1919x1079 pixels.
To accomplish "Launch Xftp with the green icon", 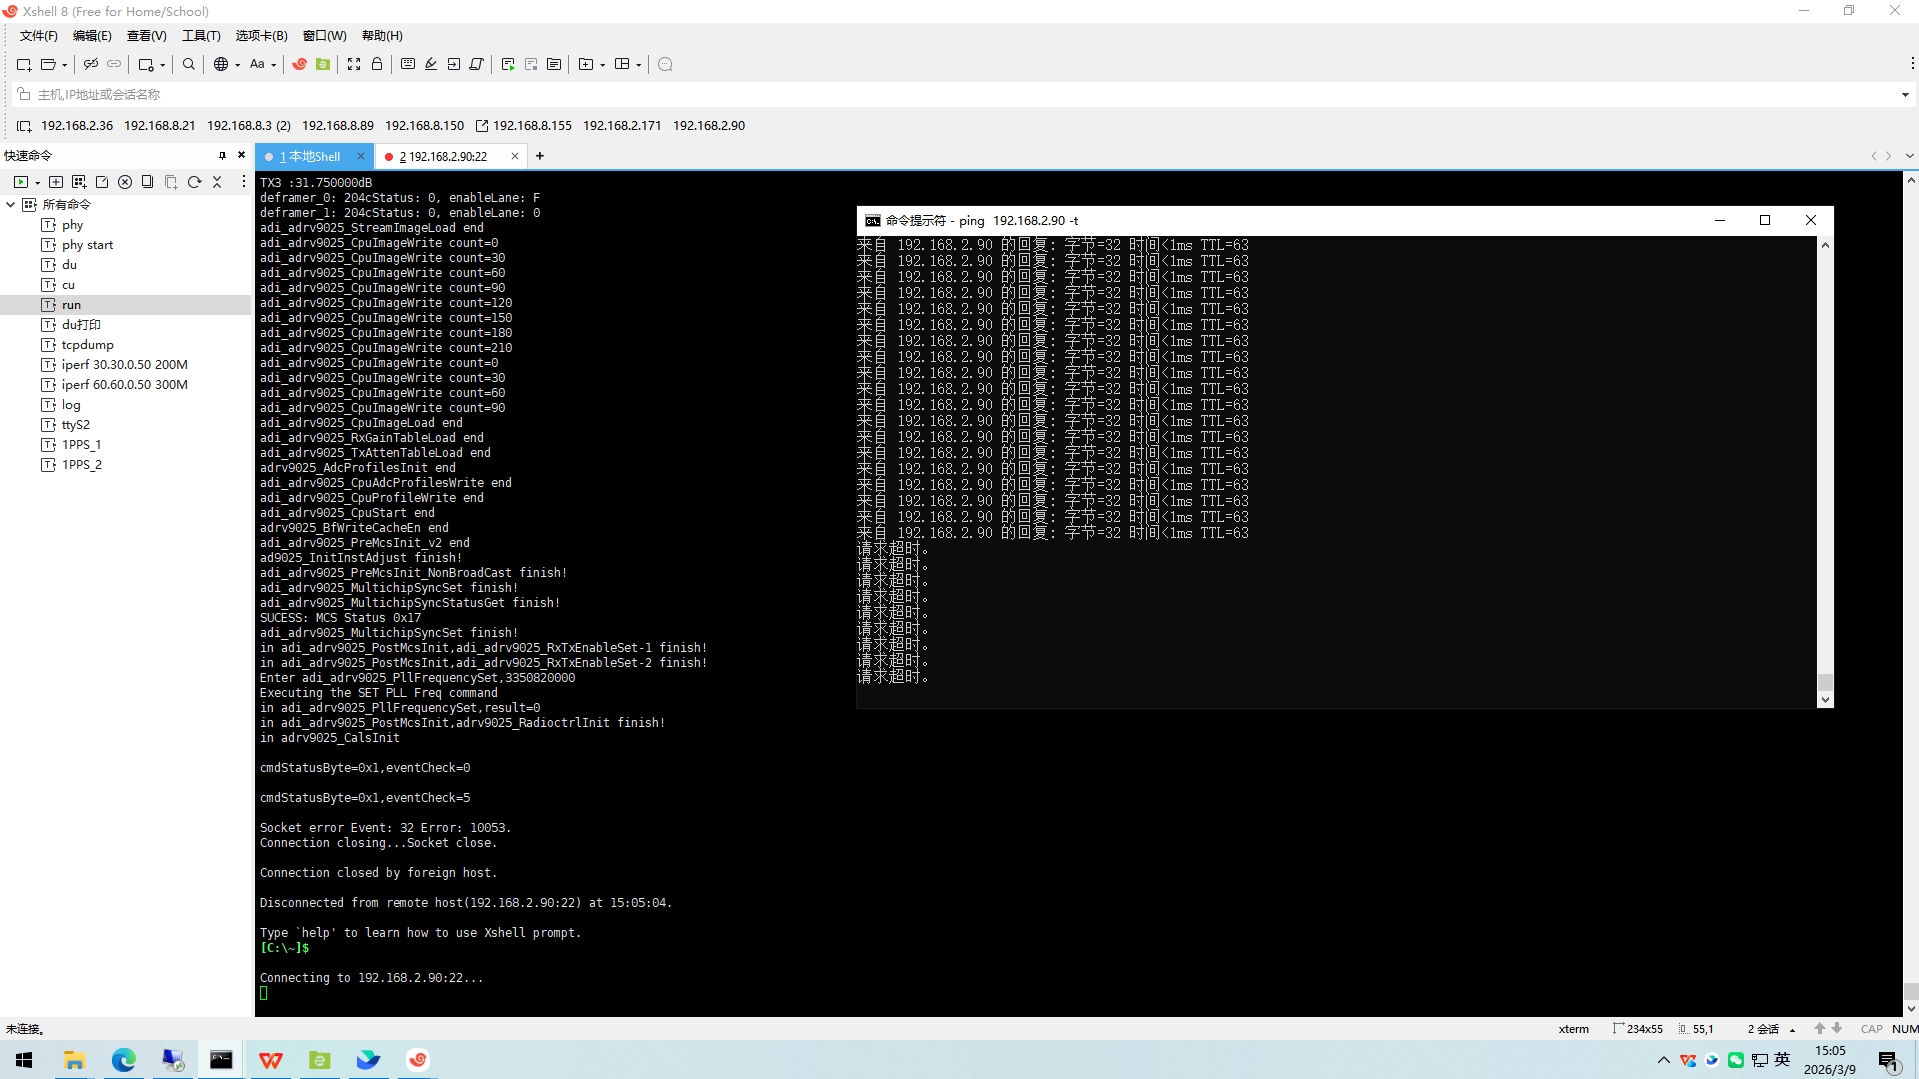I will pos(323,64).
